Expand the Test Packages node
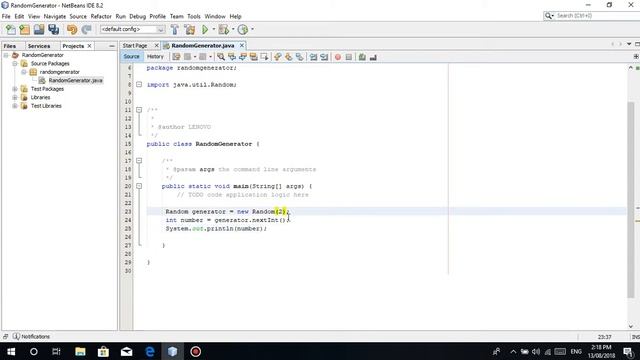This screenshot has width=640, height=360. pos(15,89)
